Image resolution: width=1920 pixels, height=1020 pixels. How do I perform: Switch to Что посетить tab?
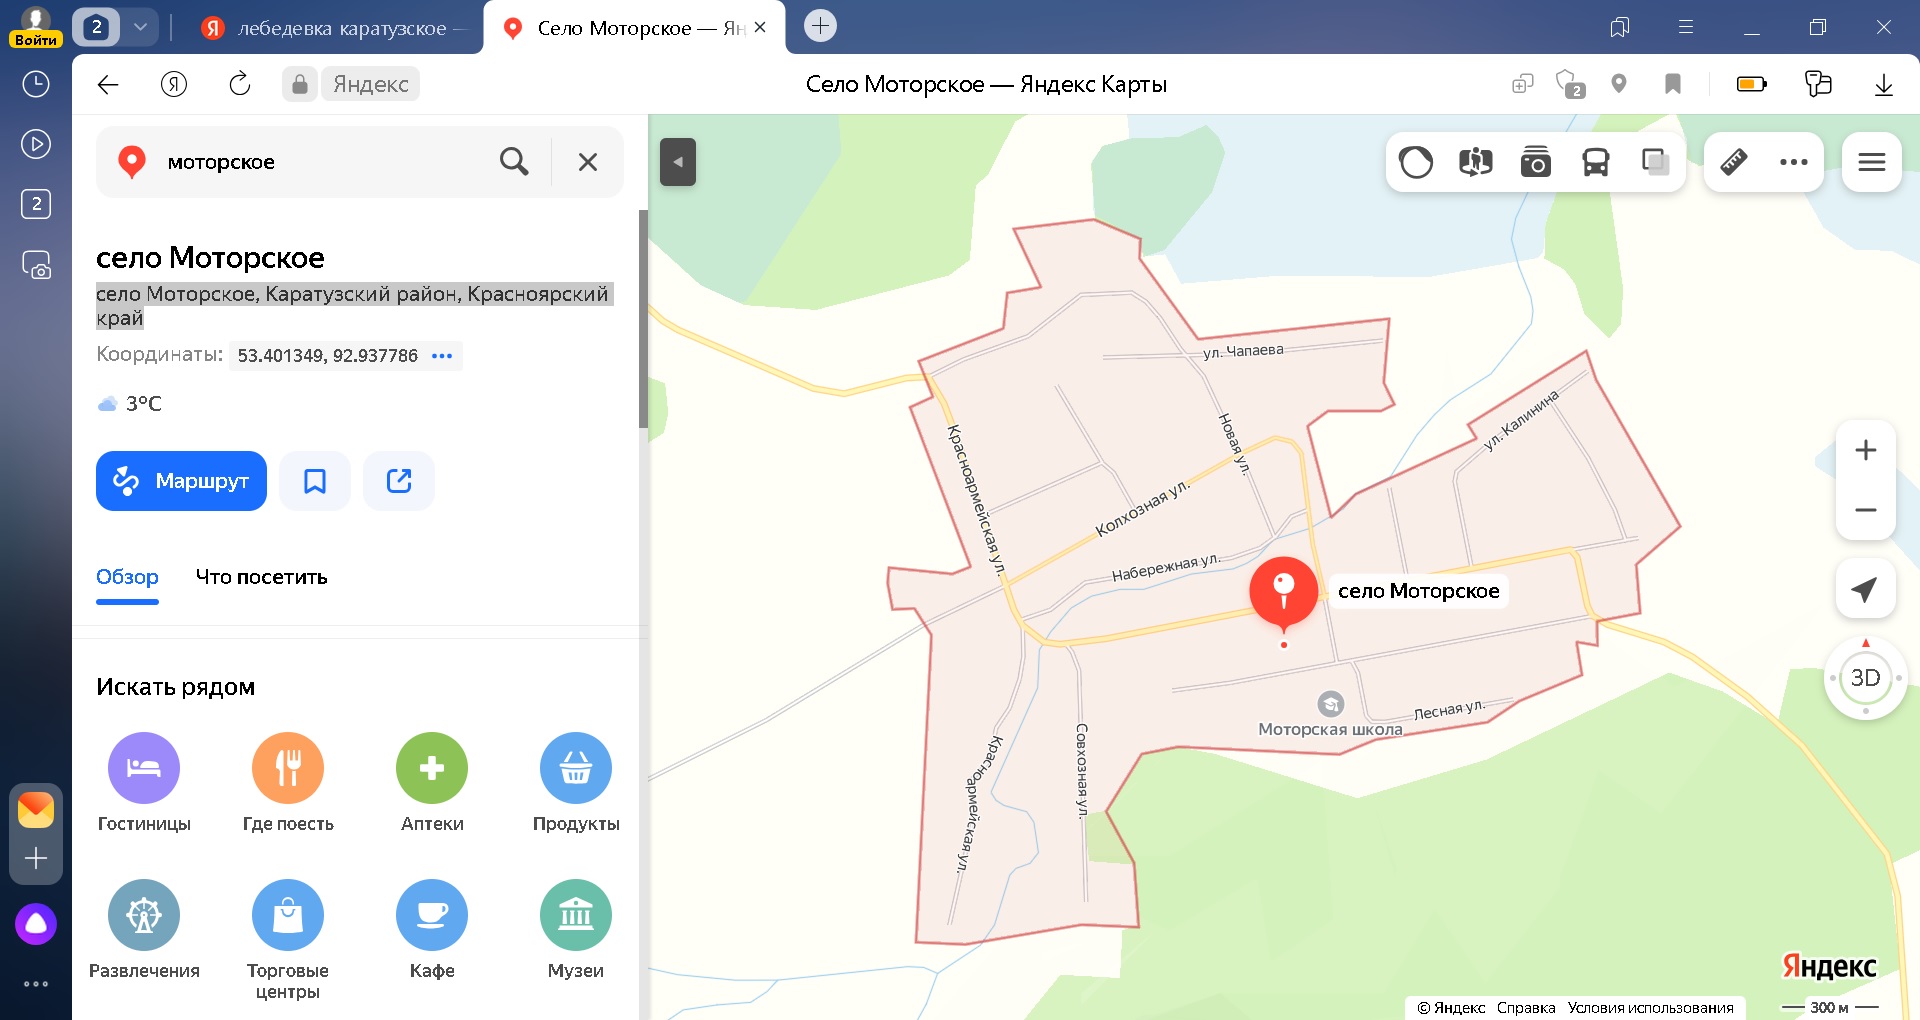tap(262, 577)
